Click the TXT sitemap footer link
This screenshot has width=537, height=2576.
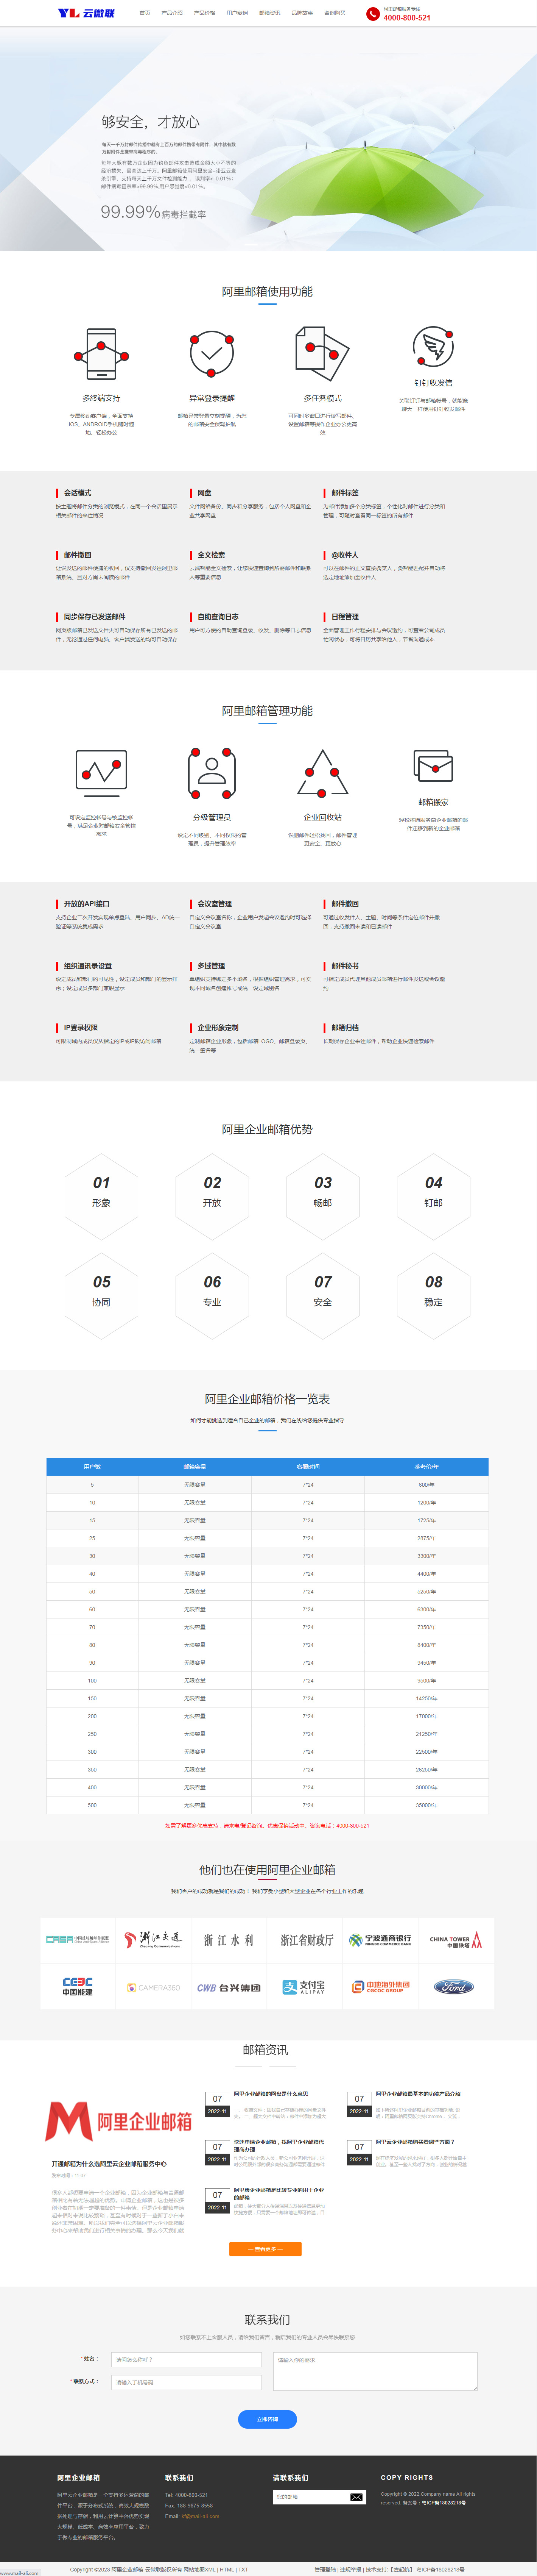(243, 2569)
